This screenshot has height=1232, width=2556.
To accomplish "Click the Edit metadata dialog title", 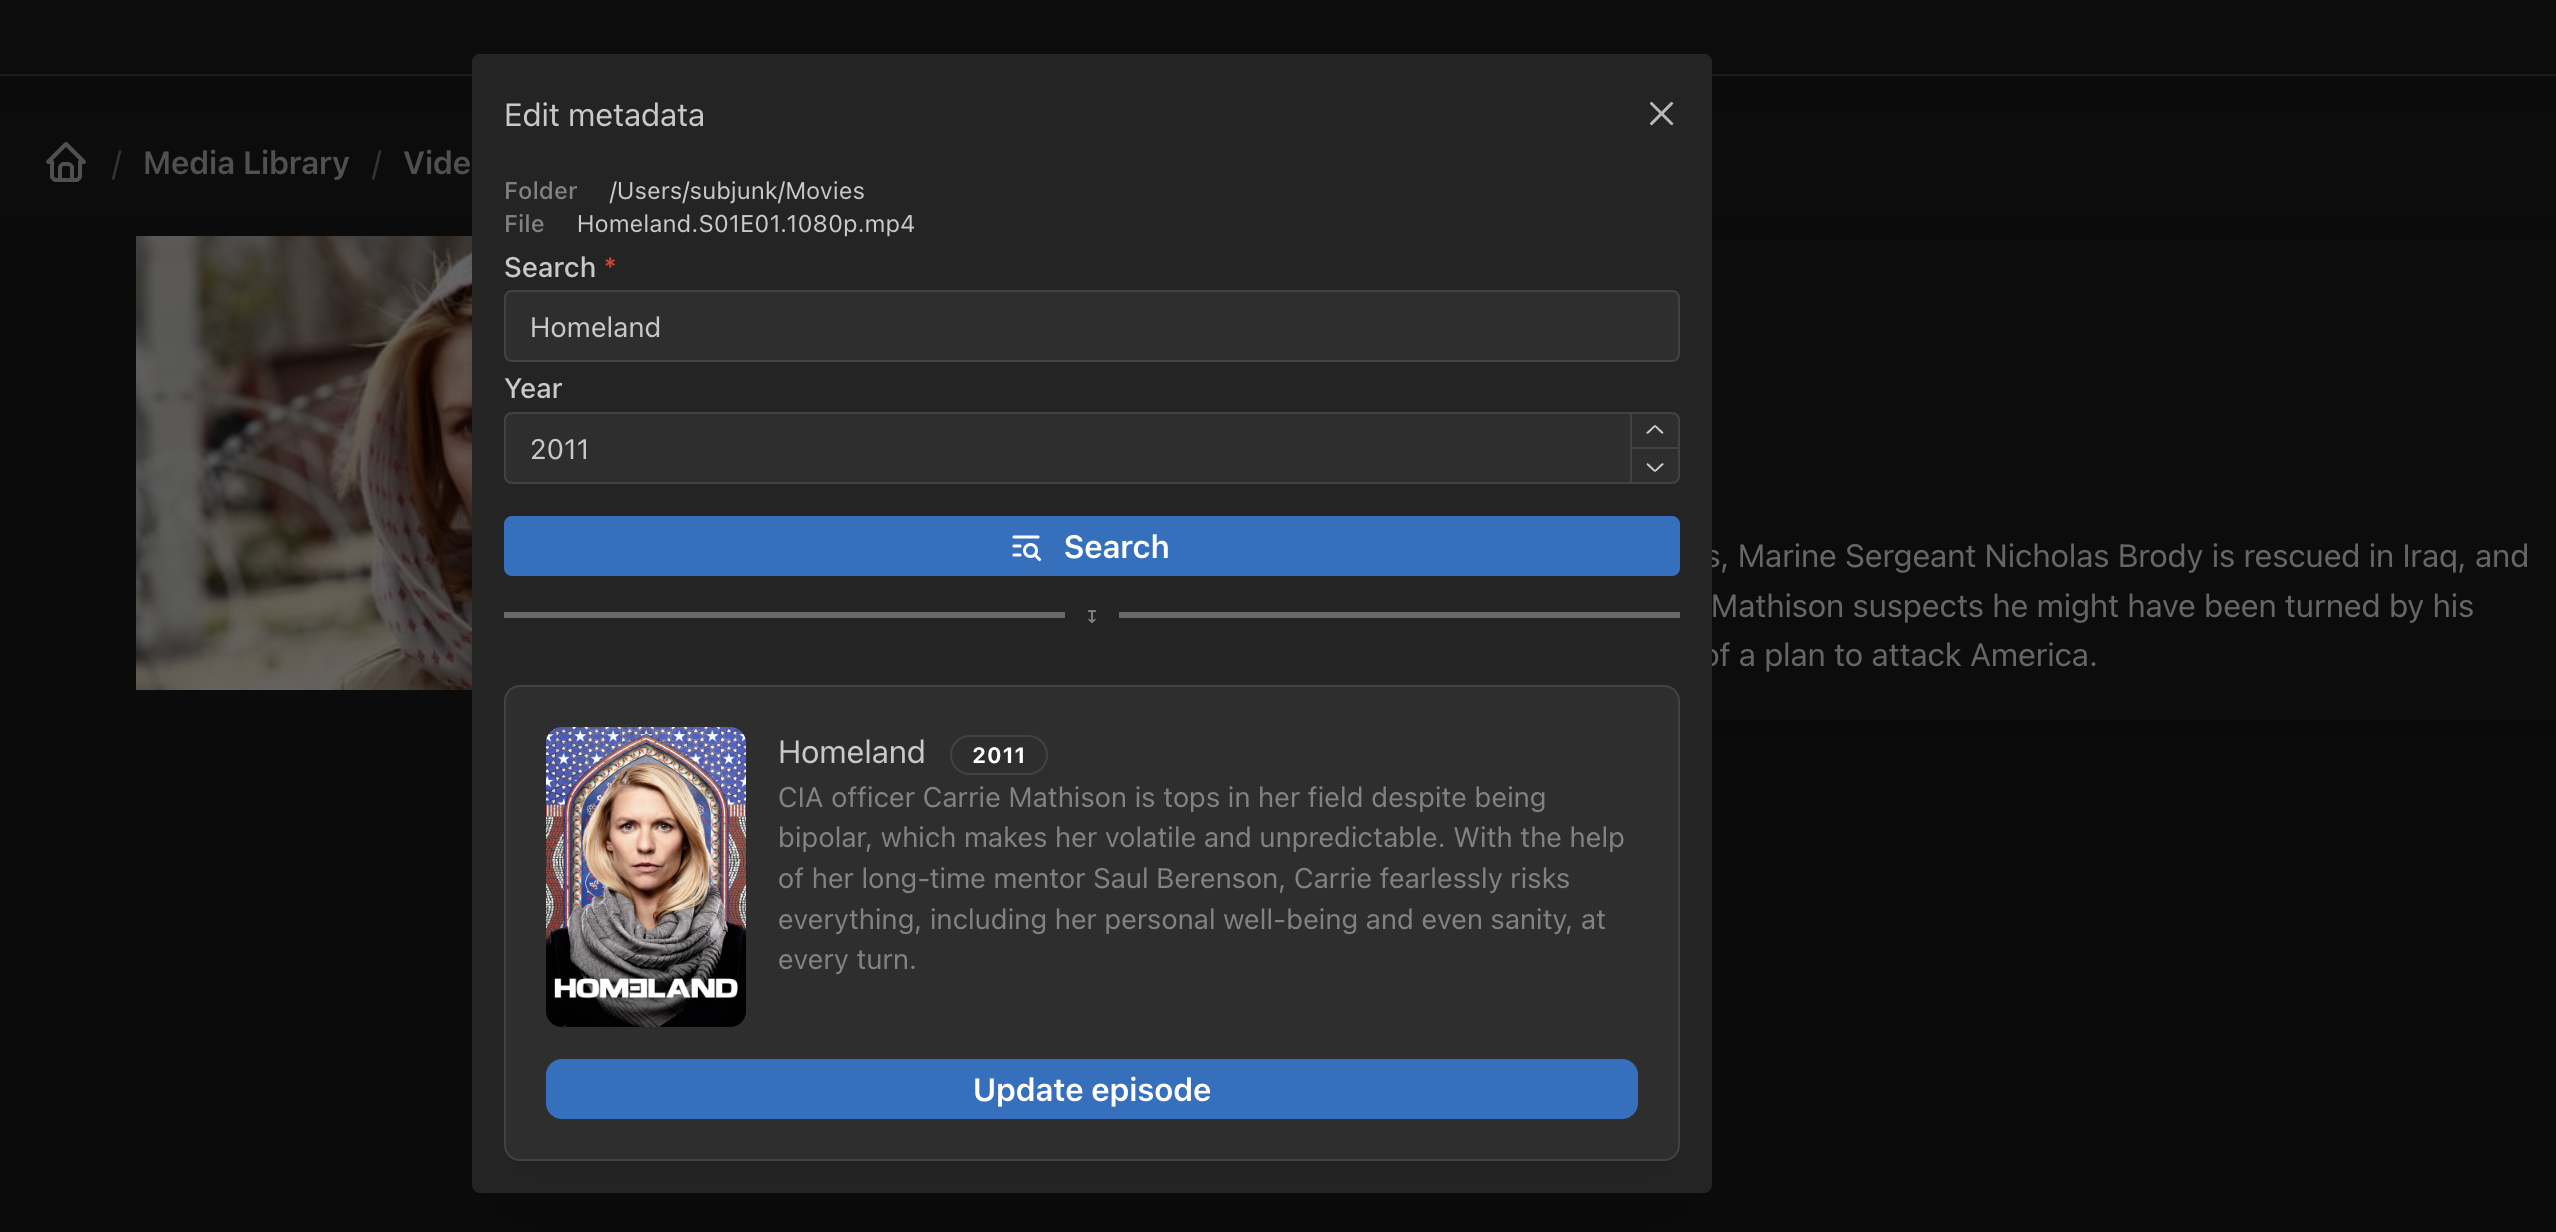I will point(604,114).
